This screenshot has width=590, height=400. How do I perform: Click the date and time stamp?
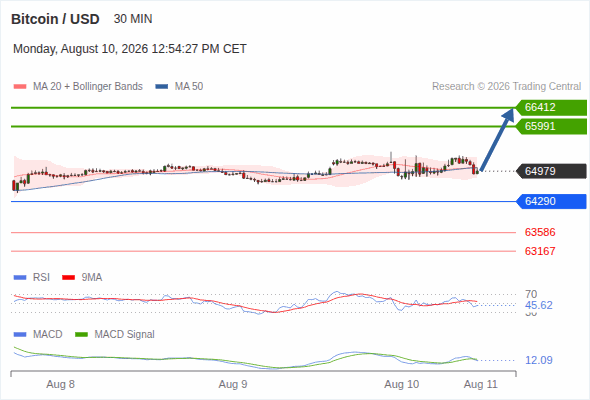point(130,49)
